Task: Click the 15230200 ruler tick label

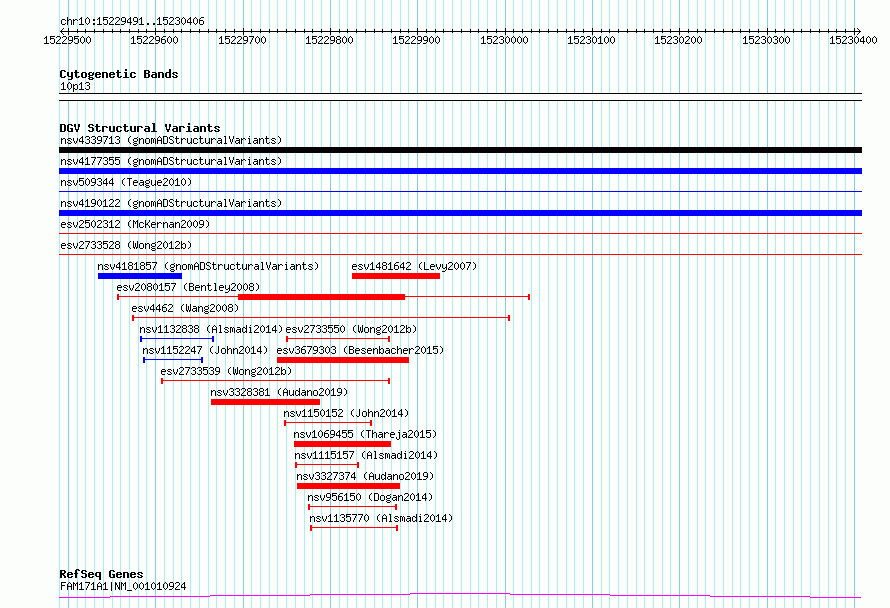Action: pyautogui.click(x=678, y=40)
